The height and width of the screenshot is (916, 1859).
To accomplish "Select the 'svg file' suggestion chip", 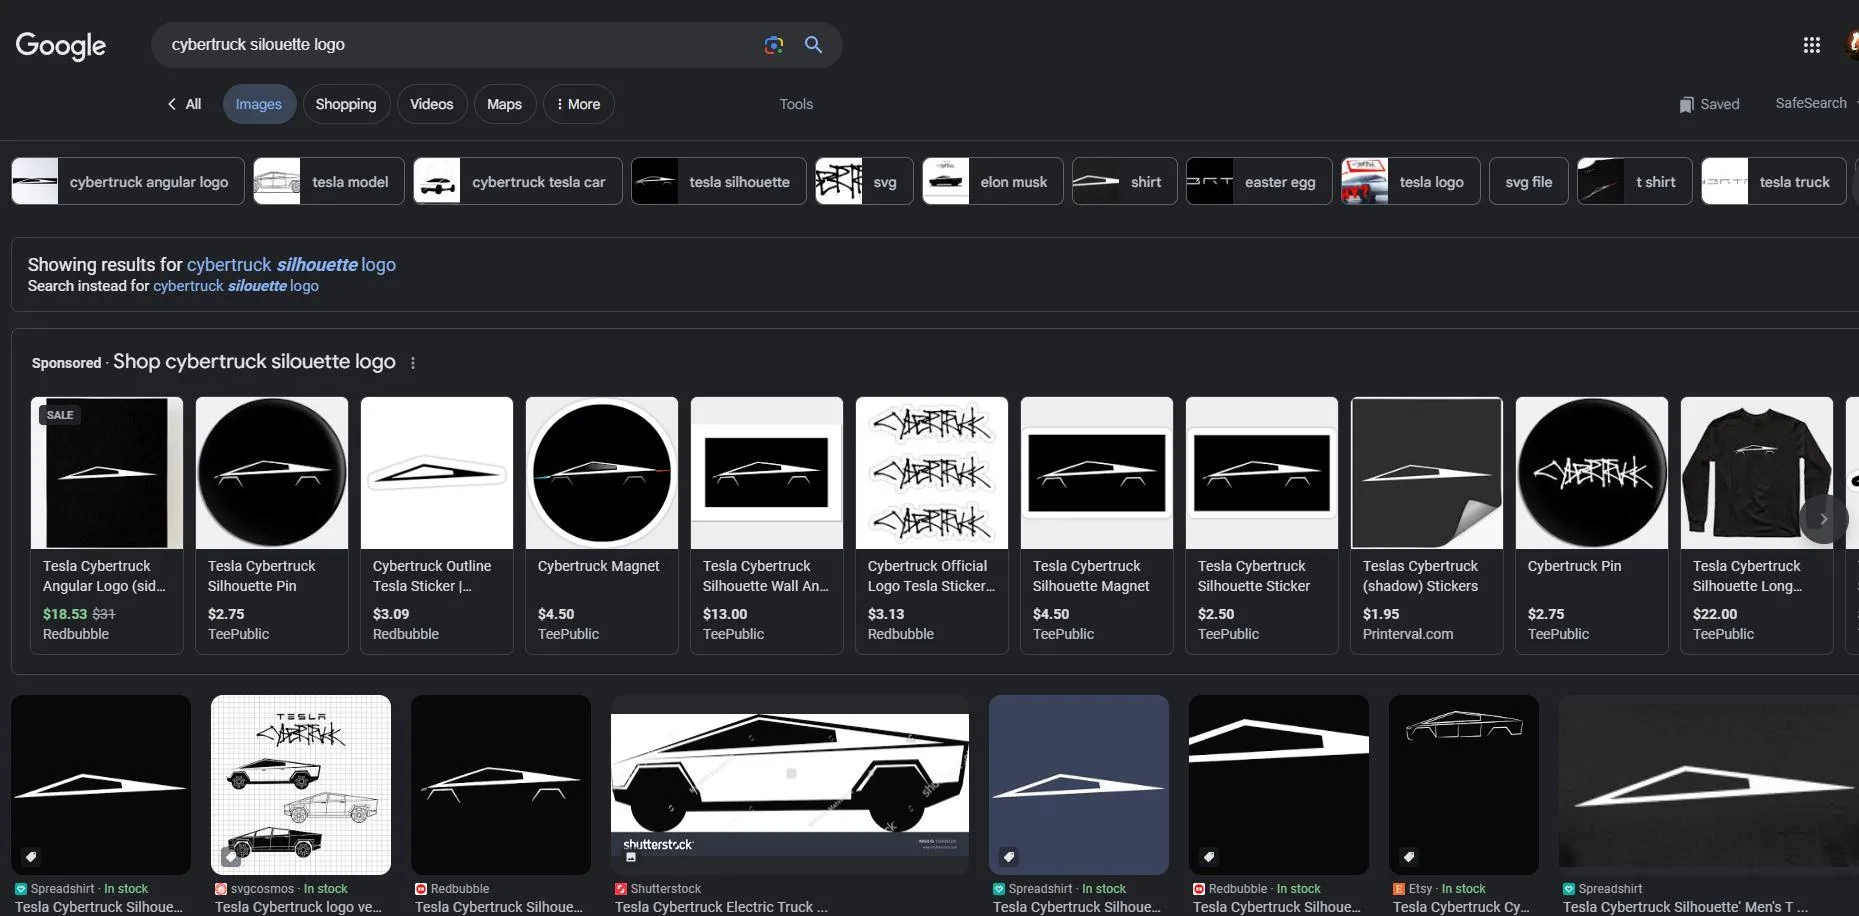I will click(x=1529, y=182).
